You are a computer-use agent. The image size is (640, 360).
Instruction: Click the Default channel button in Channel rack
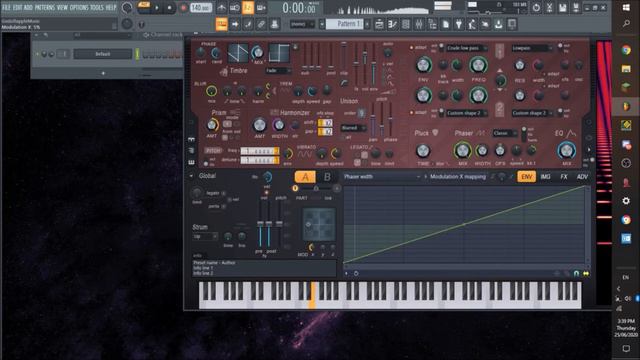tap(102, 54)
